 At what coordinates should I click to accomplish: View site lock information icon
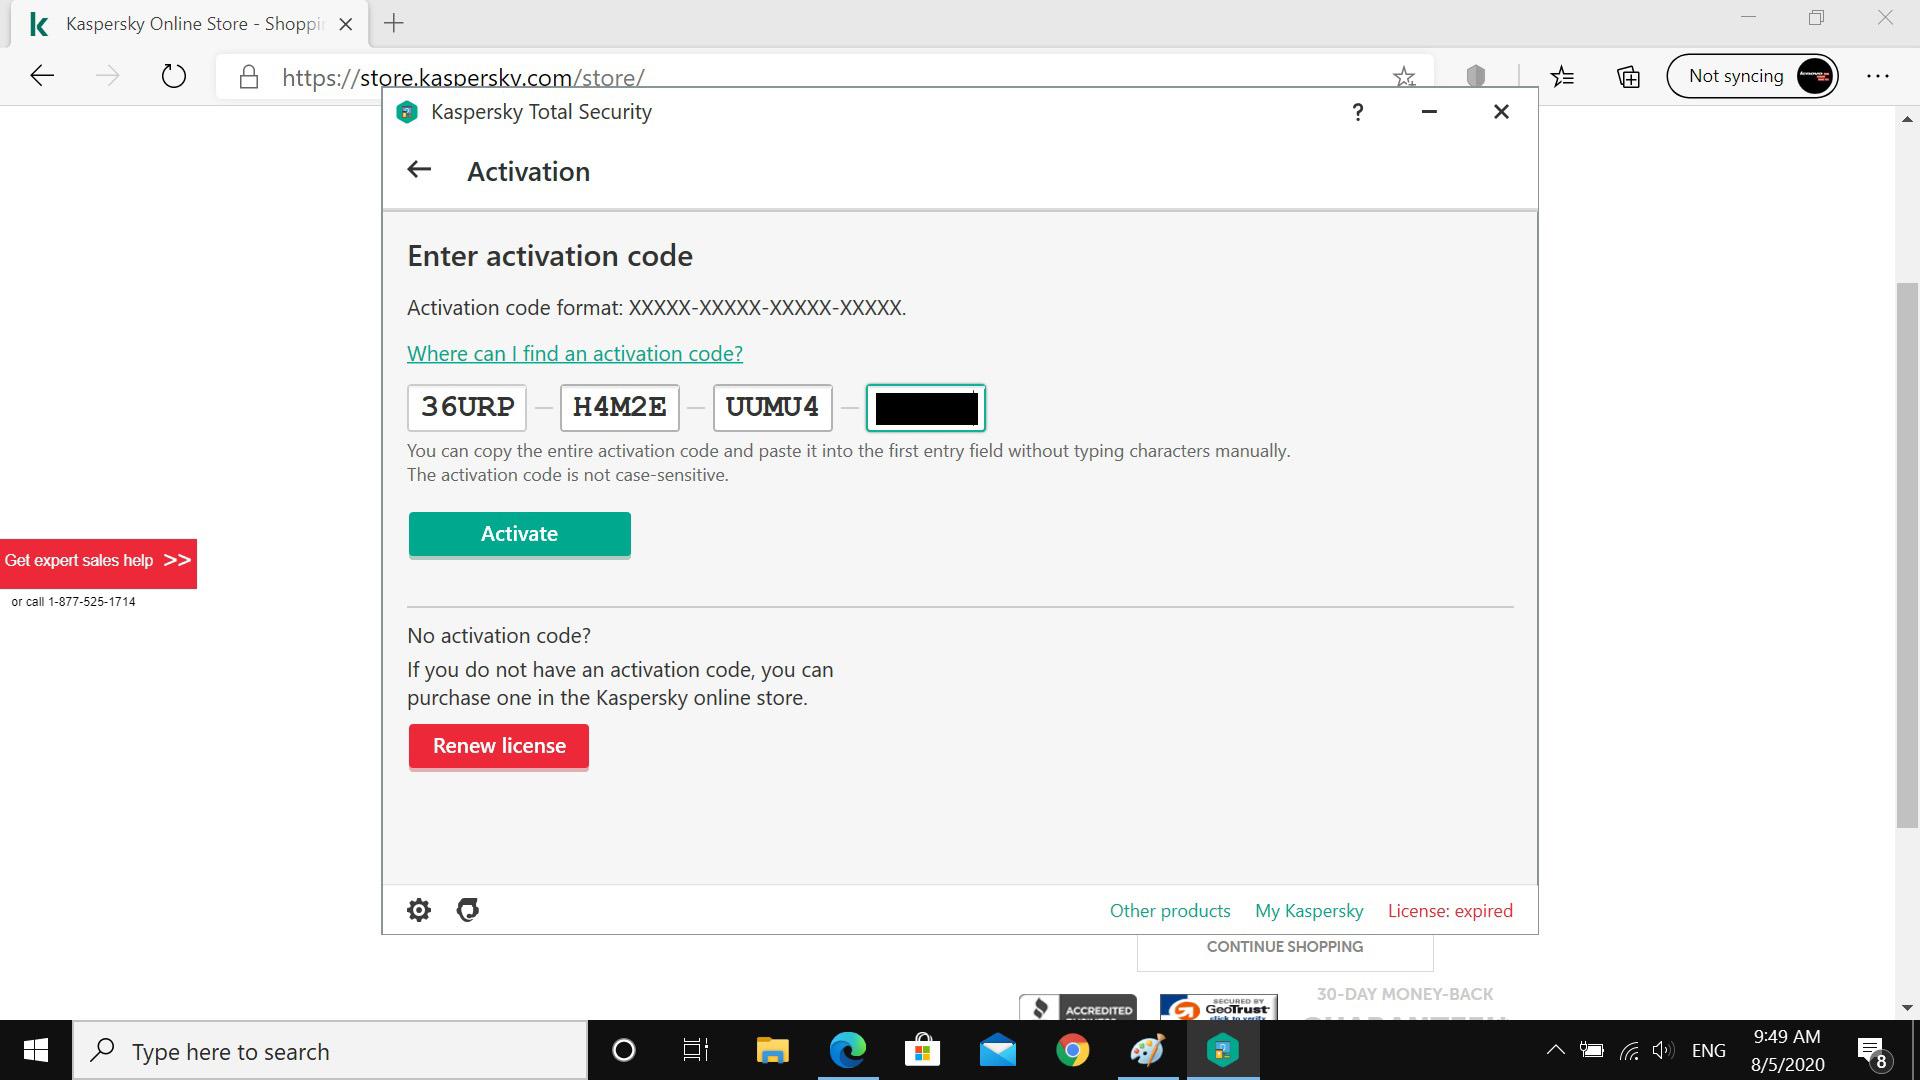tap(249, 77)
